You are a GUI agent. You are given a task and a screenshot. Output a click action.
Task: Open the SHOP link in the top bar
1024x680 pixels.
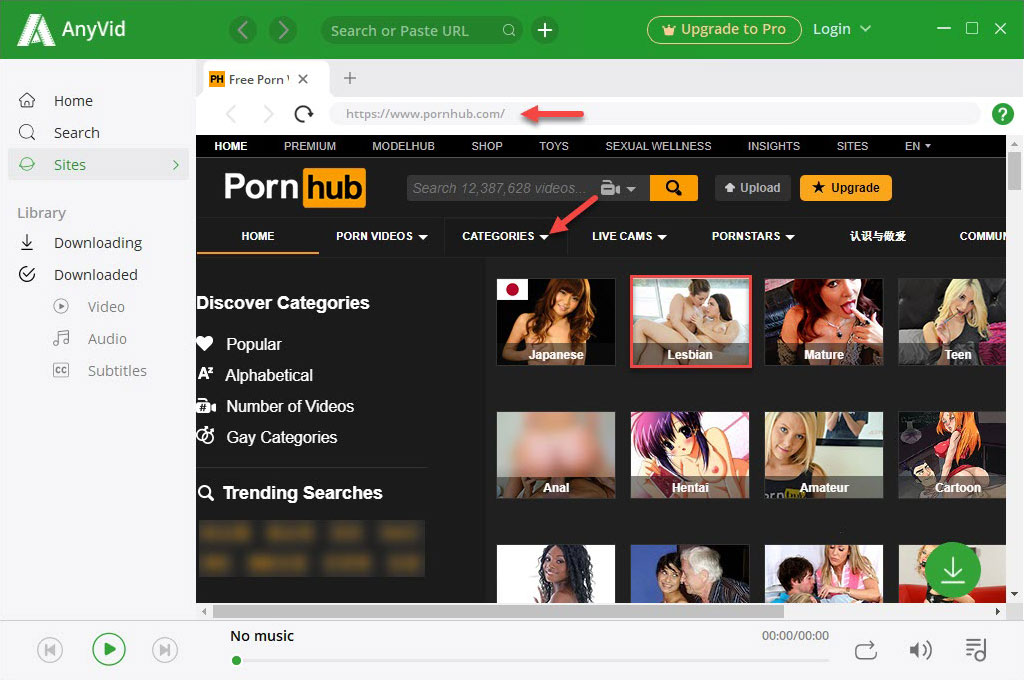(x=487, y=146)
